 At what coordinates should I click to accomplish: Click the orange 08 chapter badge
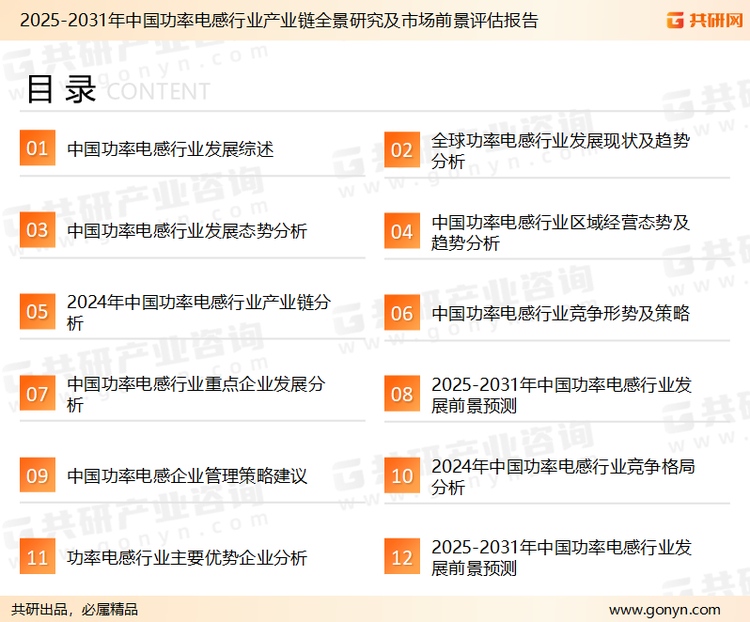[402, 394]
